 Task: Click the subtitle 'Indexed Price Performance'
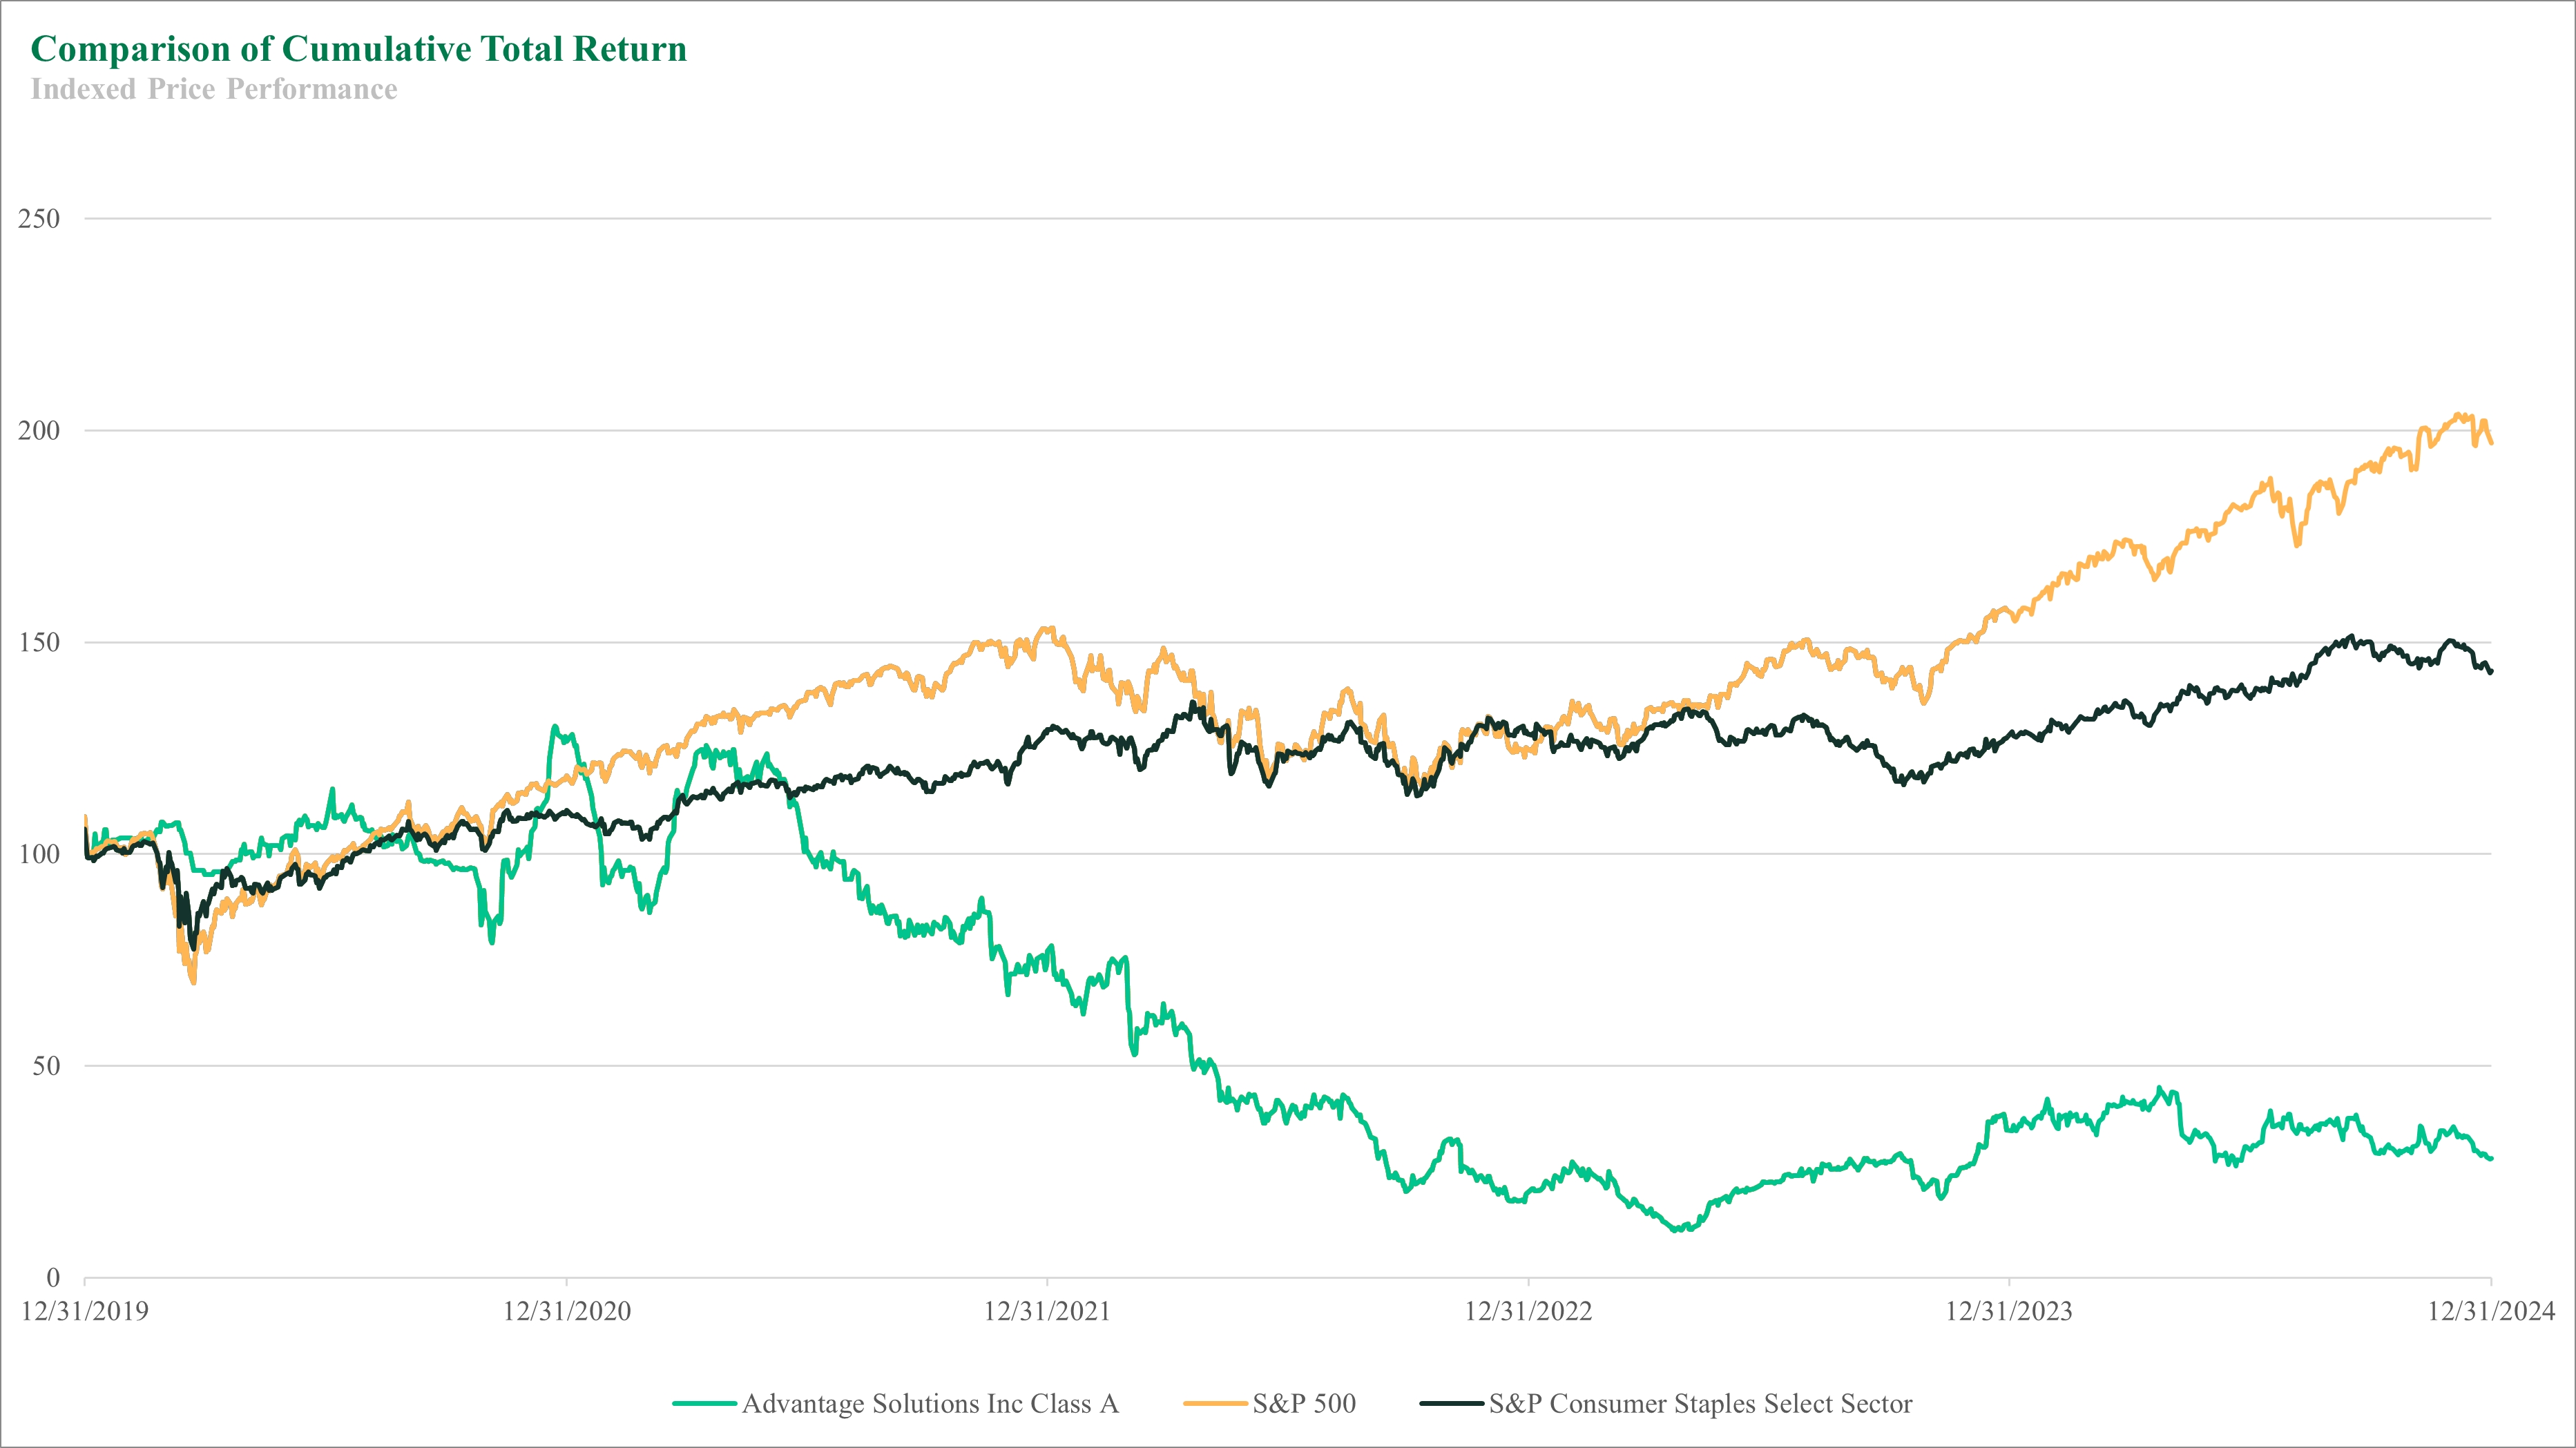214,90
